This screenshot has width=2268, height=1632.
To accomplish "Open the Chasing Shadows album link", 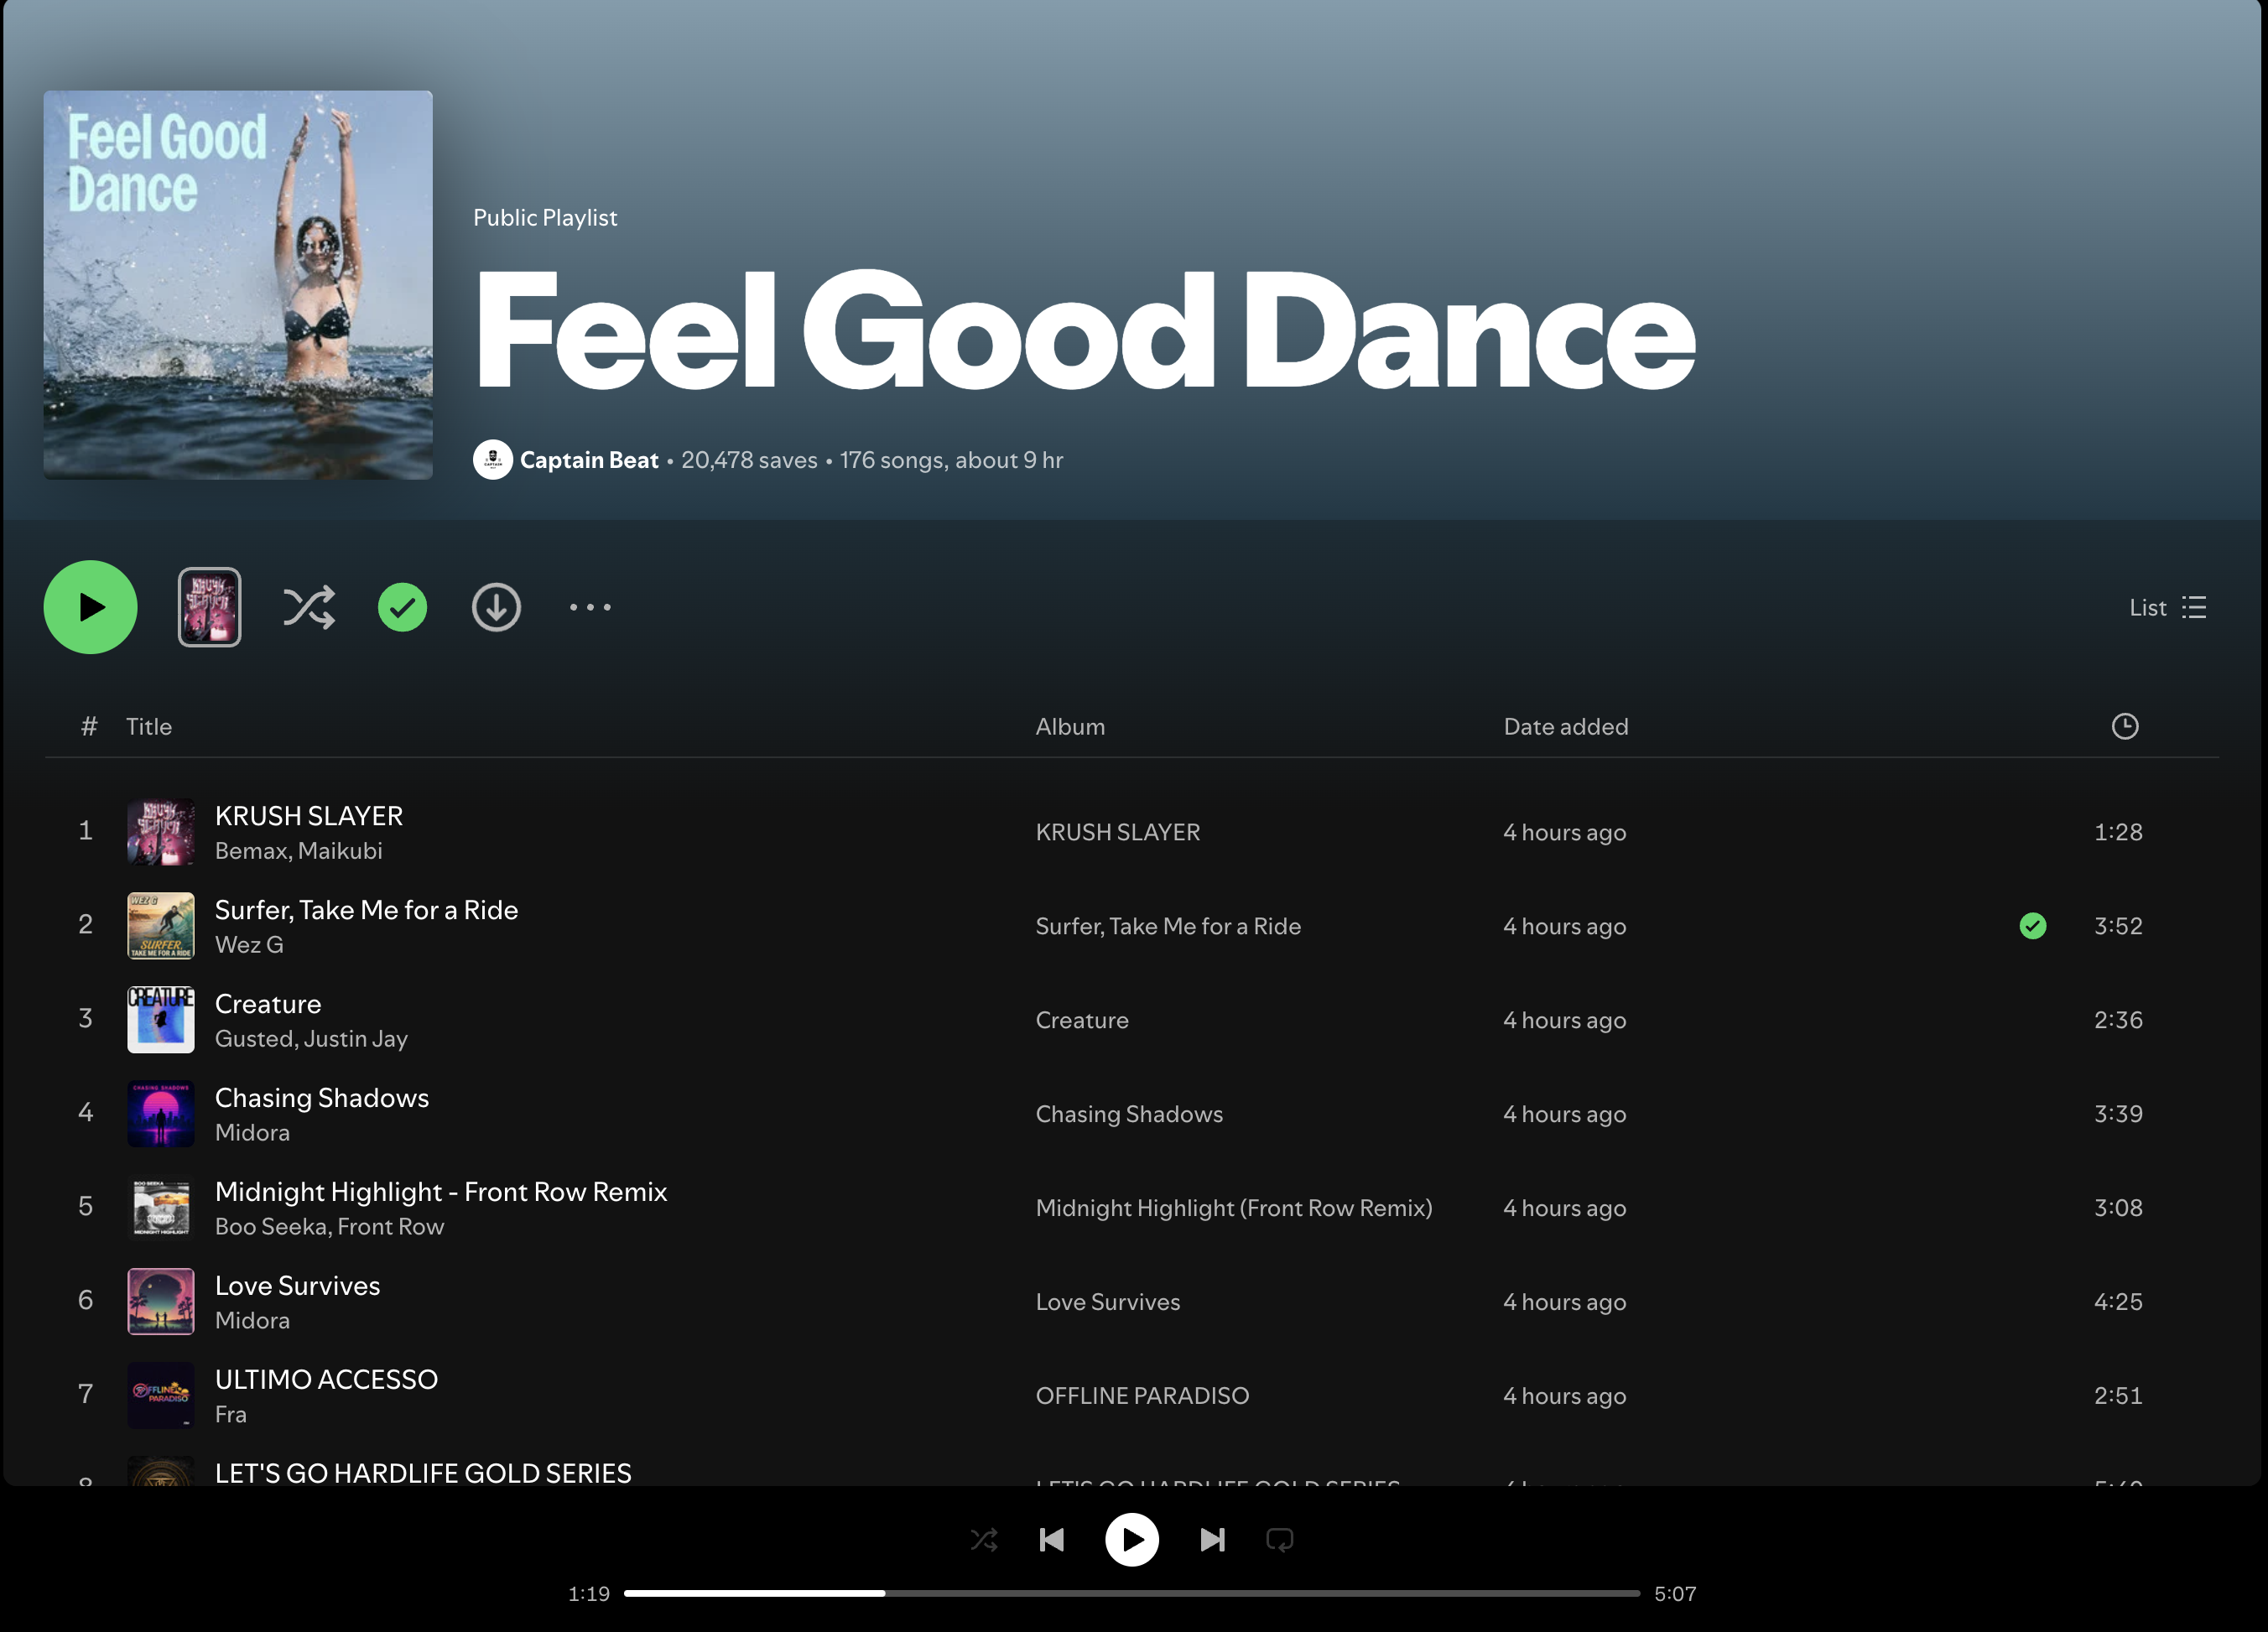I will (1129, 1114).
